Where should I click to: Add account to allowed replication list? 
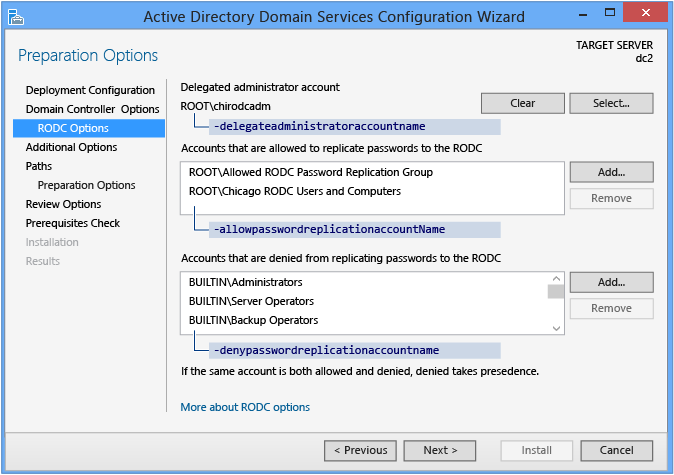[611, 172]
